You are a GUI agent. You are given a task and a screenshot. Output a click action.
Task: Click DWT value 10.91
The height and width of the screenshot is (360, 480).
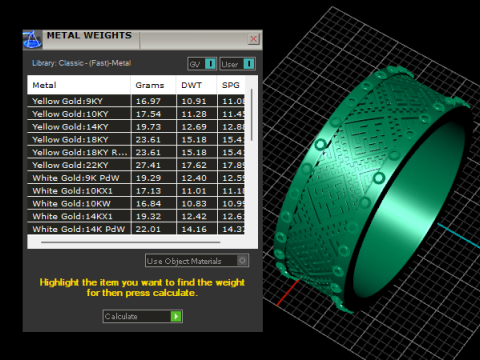tap(194, 101)
